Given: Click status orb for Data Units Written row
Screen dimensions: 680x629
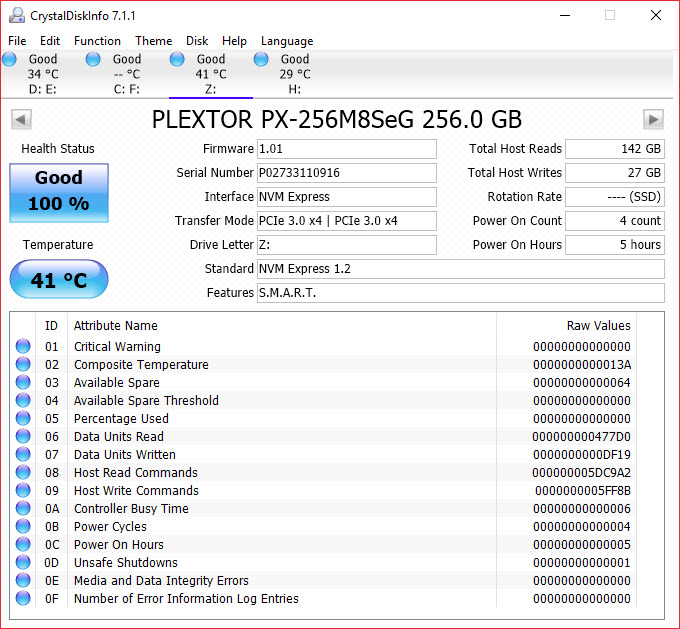Looking at the screenshot, I should pos(23,454).
